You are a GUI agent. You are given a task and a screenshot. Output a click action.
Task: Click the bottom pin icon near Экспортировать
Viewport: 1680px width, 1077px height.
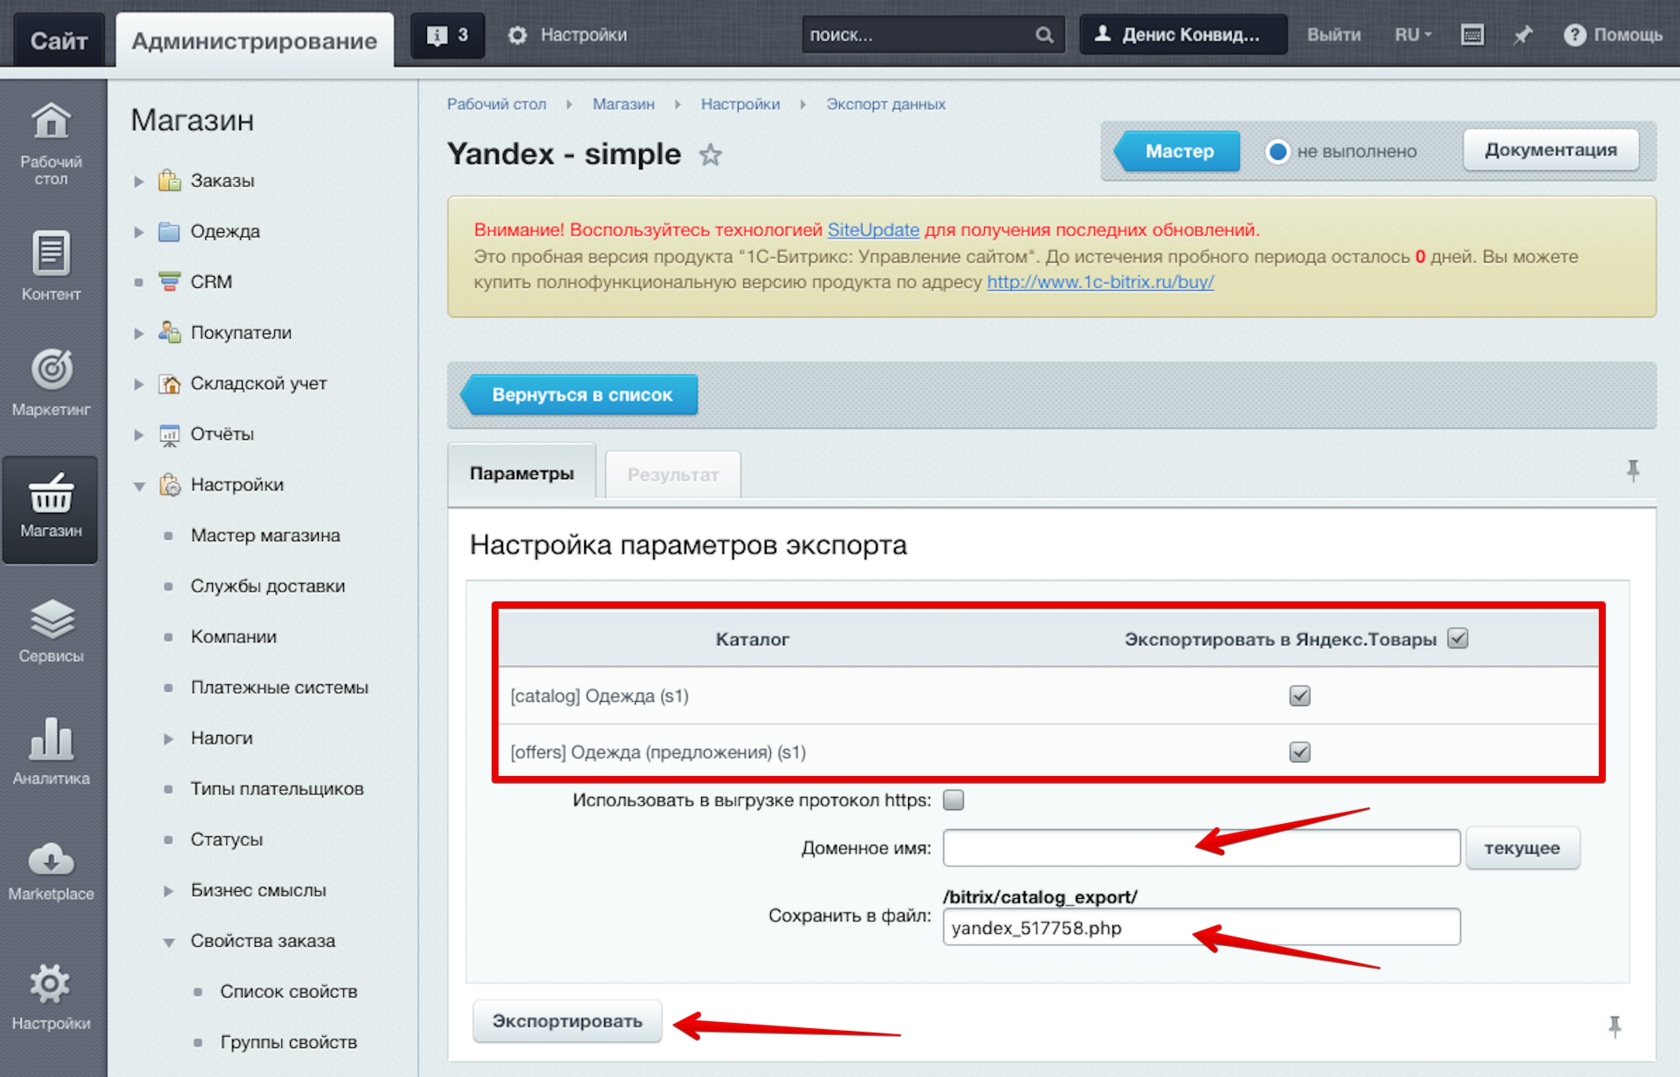1614,1026
